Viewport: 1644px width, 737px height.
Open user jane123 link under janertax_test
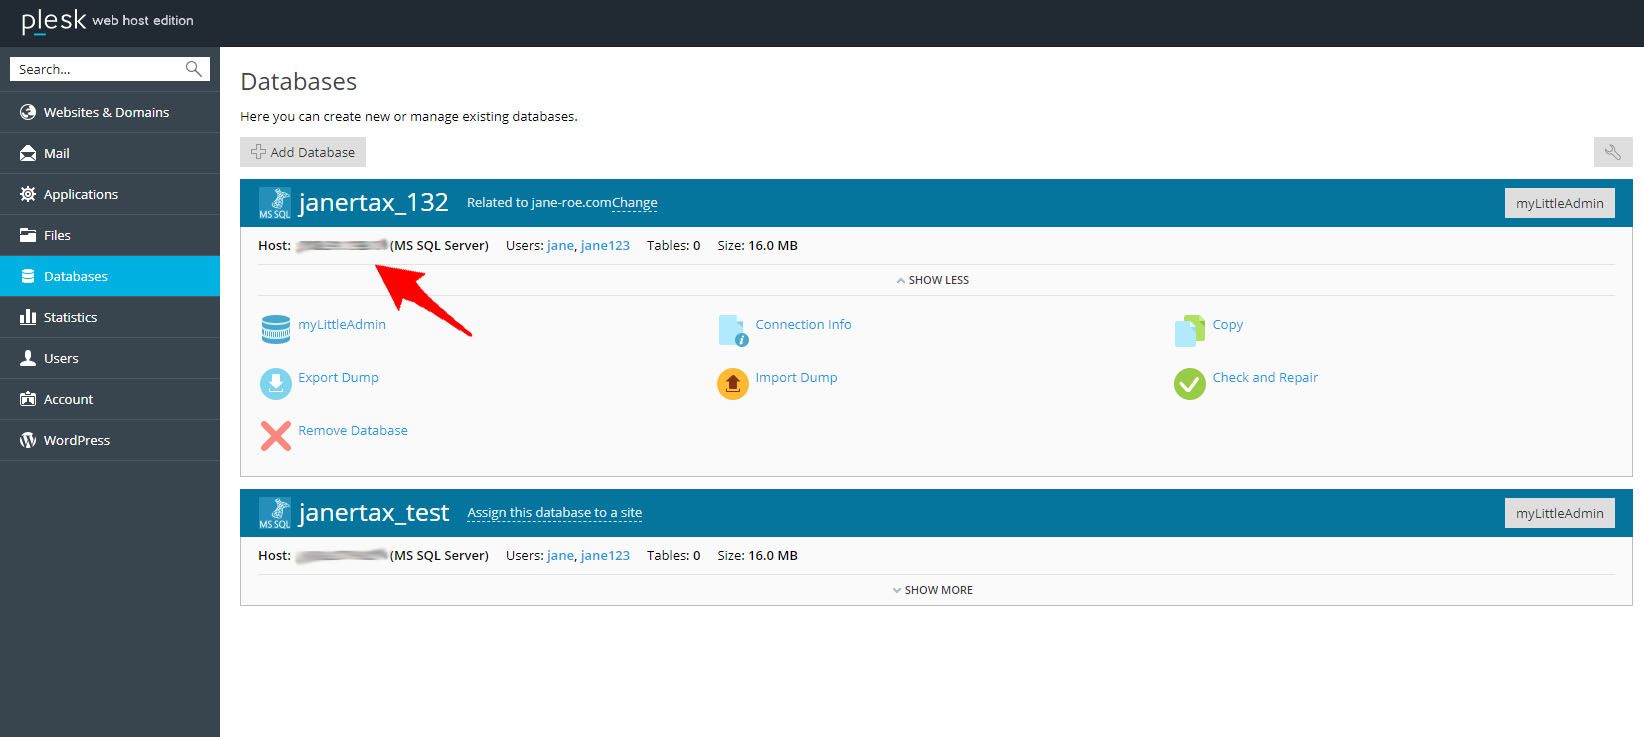tap(605, 555)
